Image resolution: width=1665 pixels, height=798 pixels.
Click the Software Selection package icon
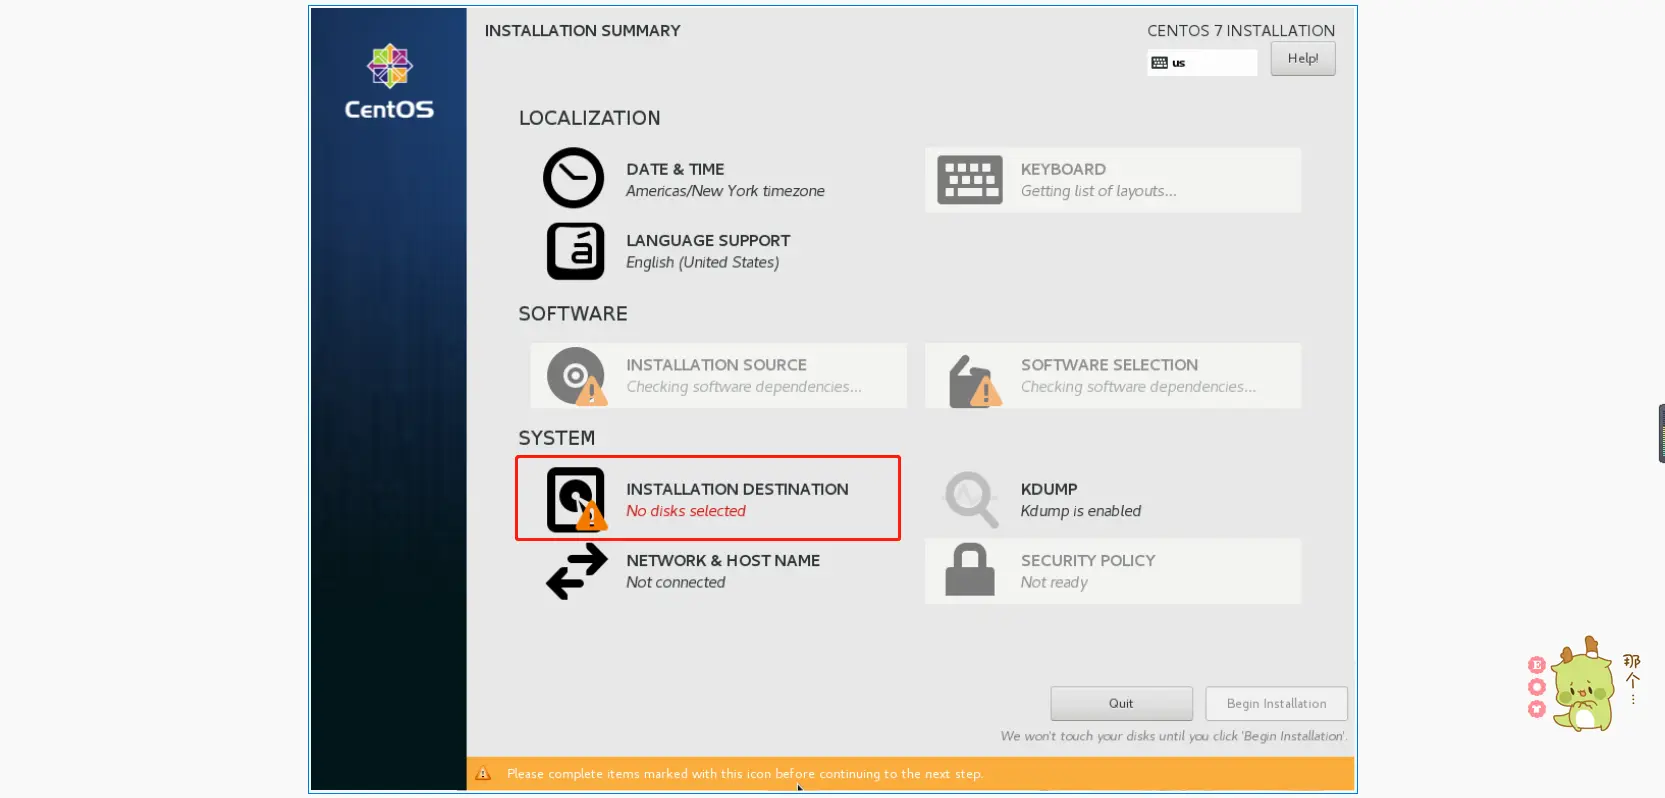[x=973, y=381]
